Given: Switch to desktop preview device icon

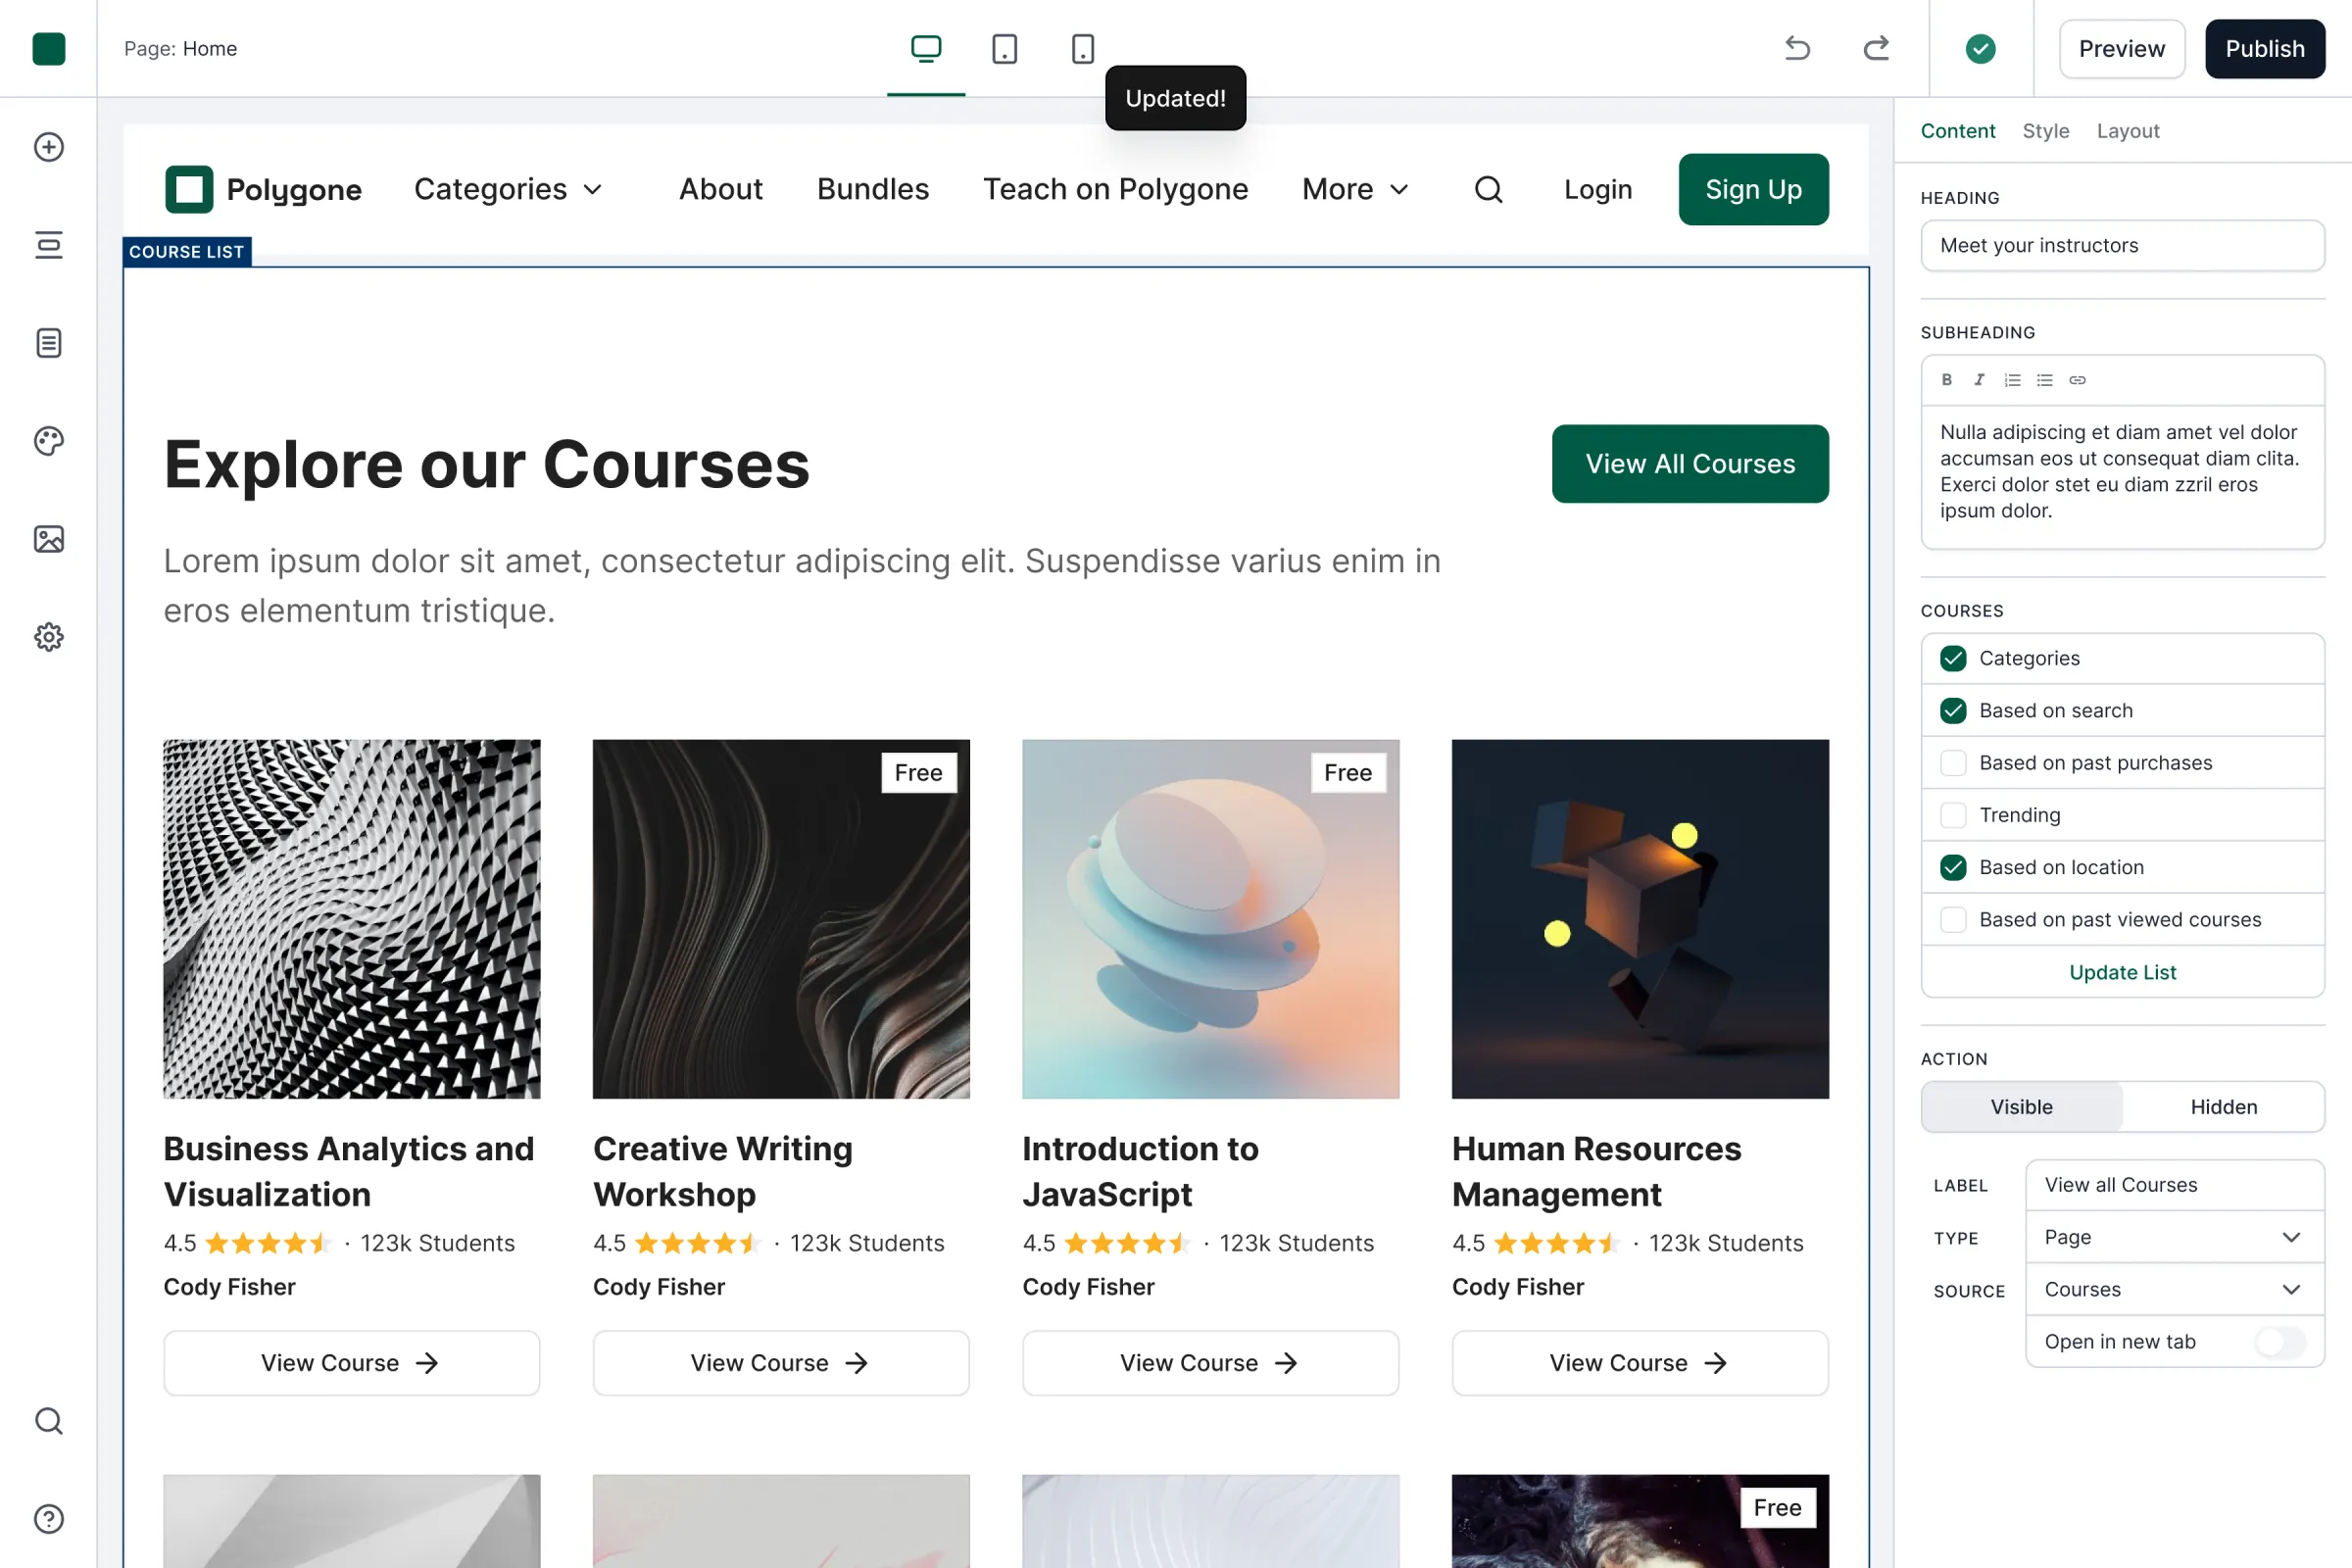Looking at the screenshot, I should click(x=926, y=48).
